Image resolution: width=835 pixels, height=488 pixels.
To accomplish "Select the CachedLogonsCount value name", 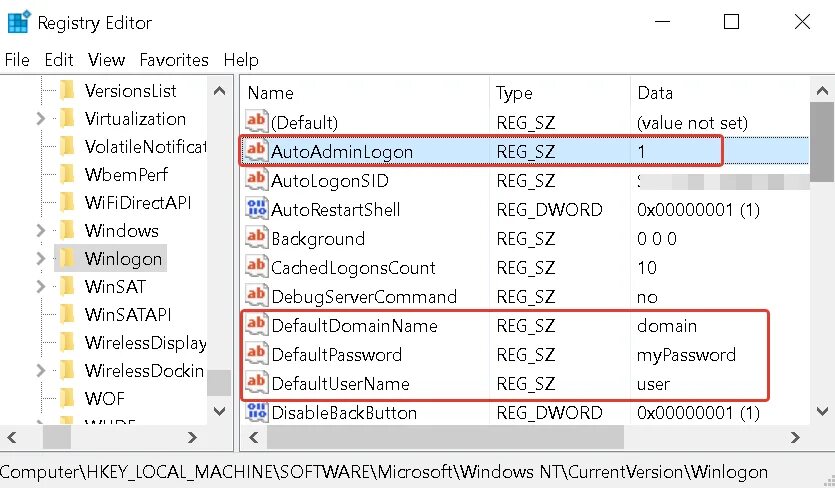I will (353, 267).
